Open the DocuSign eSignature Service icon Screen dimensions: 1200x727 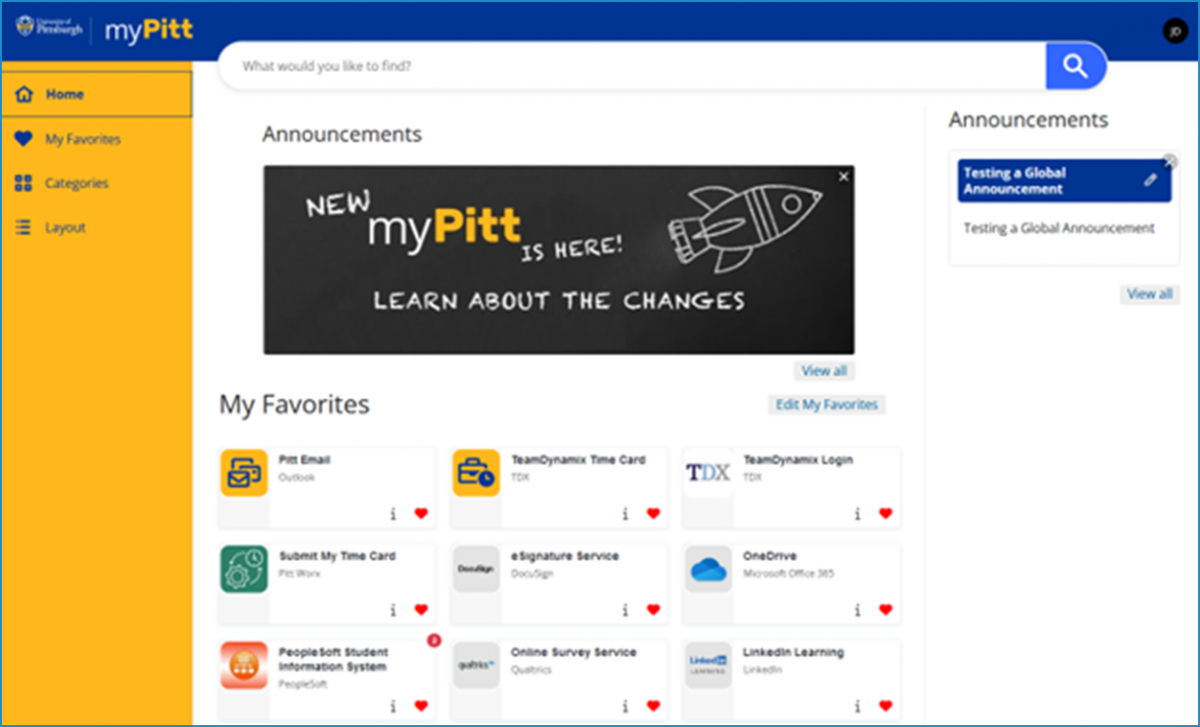pyautogui.click(x=476, y=569)
